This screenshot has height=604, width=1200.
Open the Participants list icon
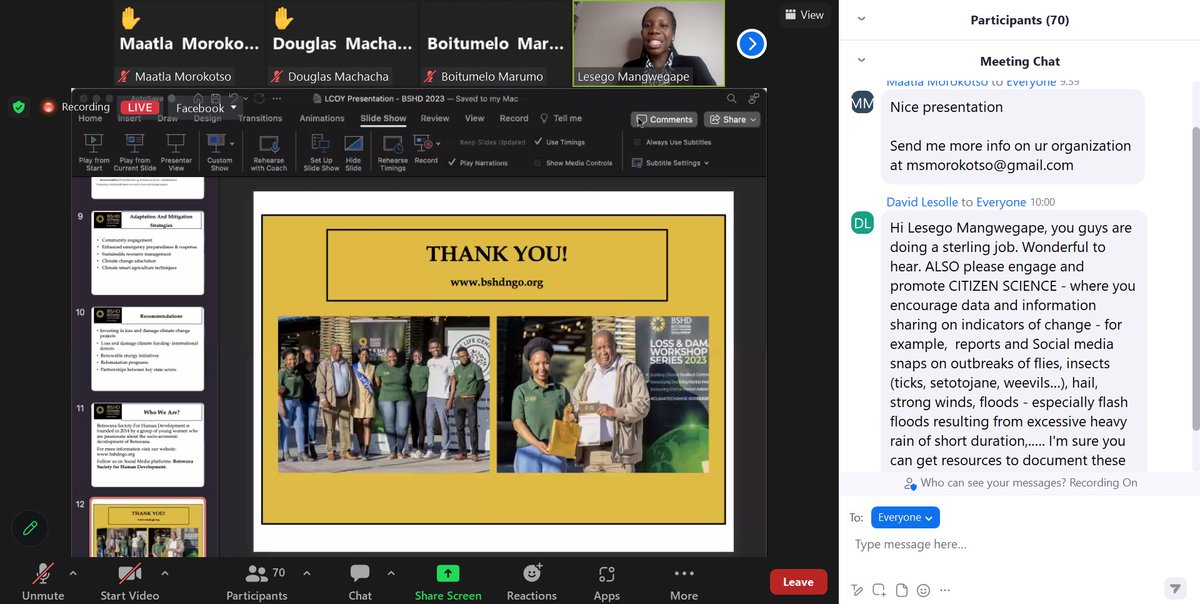click(257, 574)
